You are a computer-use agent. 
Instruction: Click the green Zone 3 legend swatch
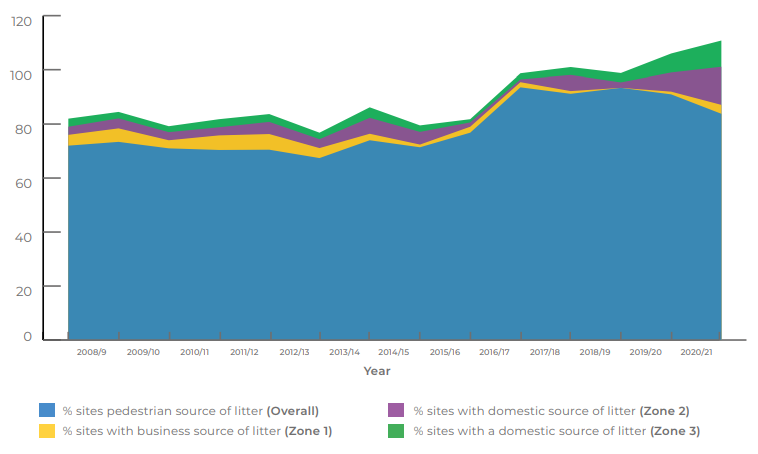396,430
